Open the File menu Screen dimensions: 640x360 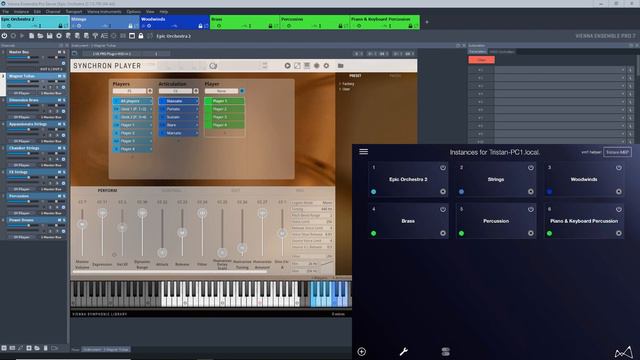pos(6,12)
